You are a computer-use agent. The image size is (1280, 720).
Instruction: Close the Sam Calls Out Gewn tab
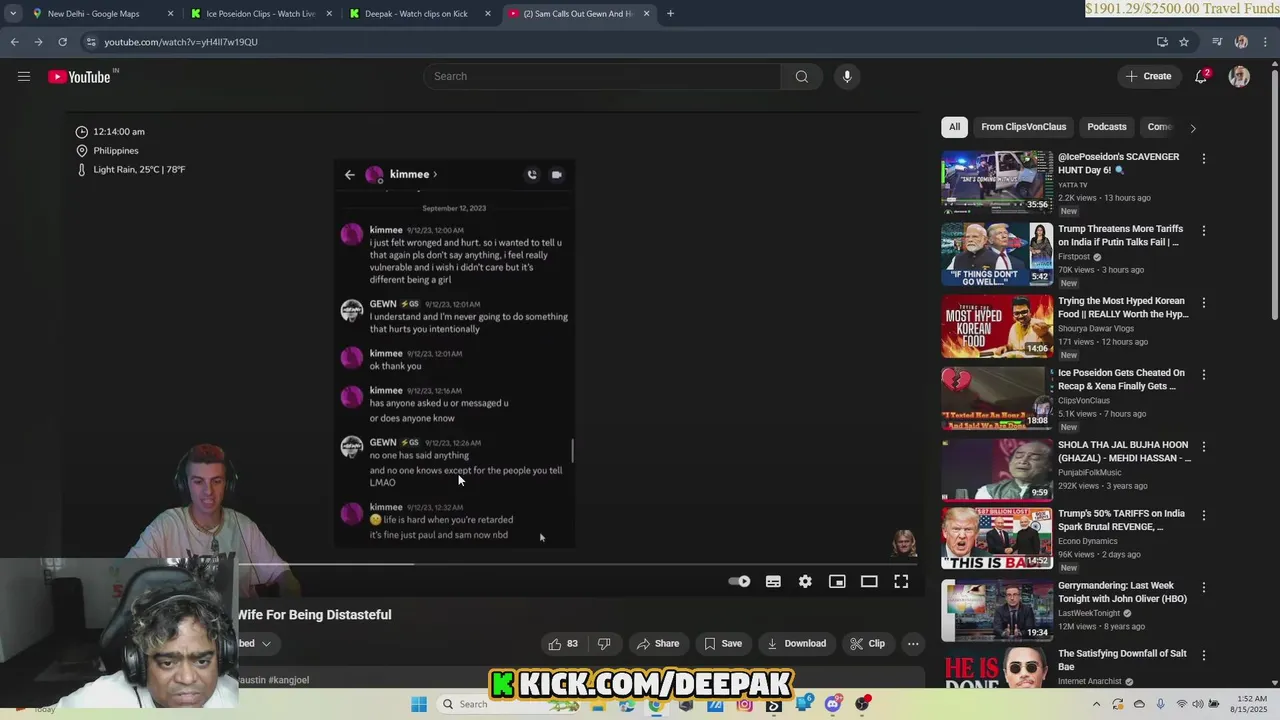pos(647,14)
